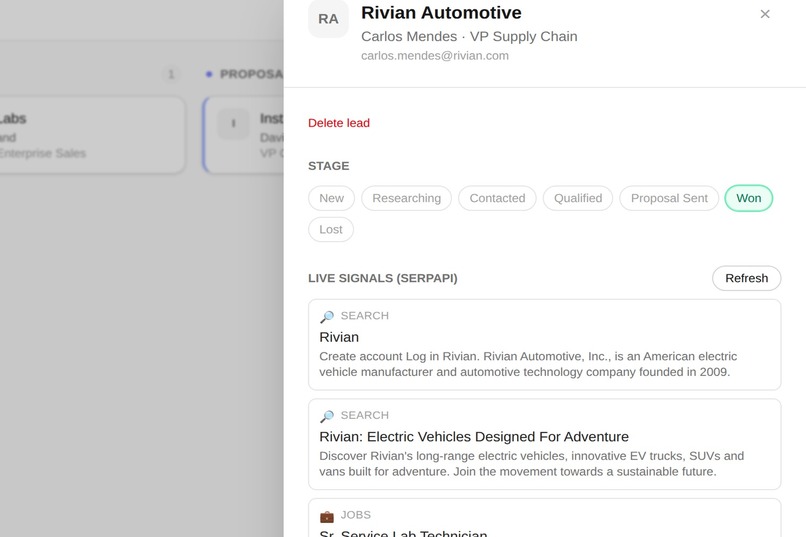Close the Rivian Automotive lead panel

pyautogui.click(x=765, y=14)
